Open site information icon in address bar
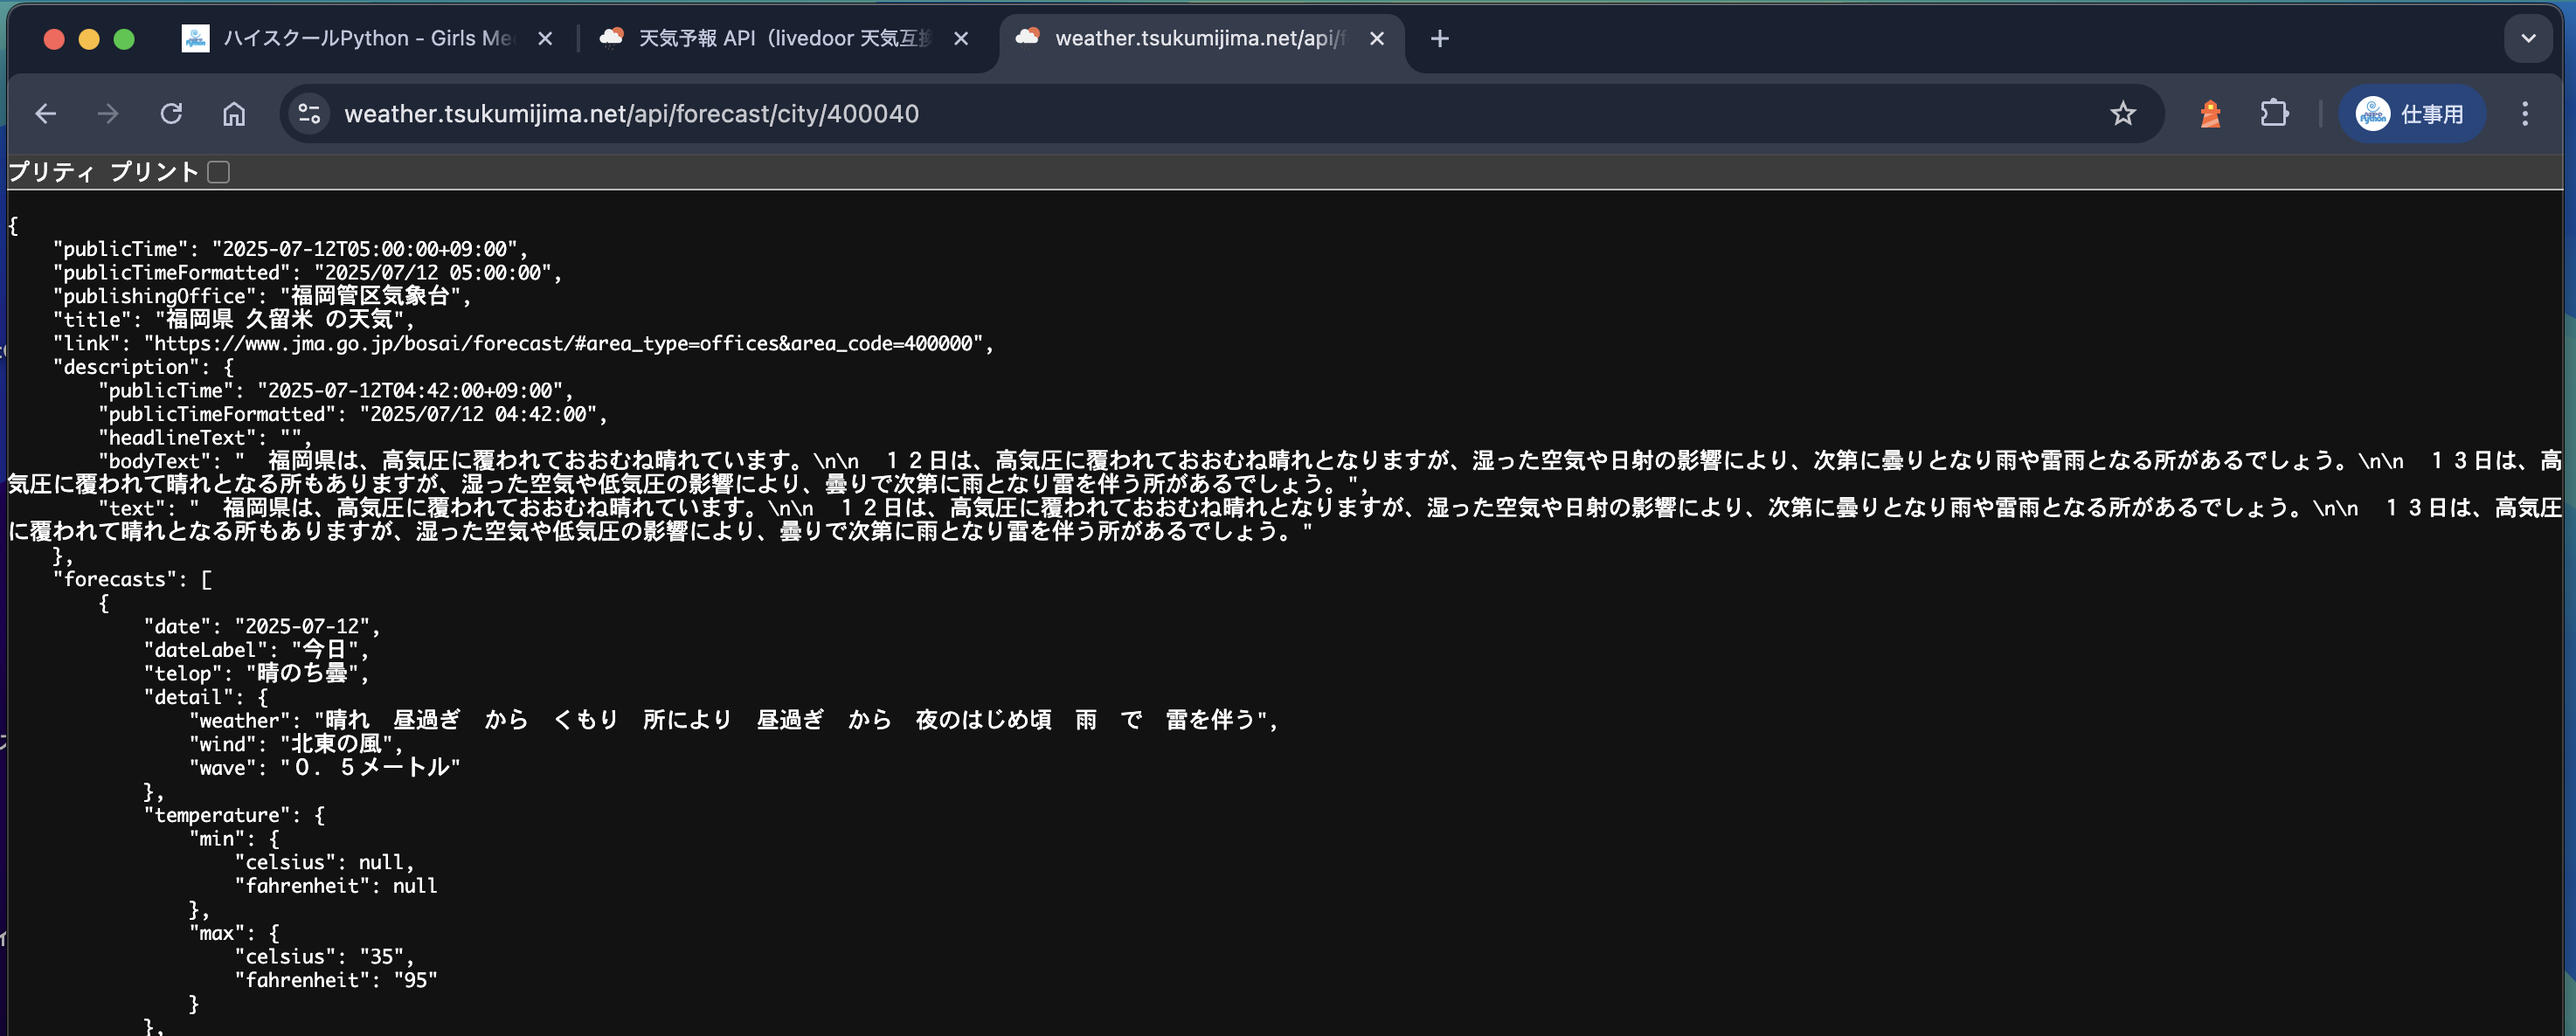The width and height of the screenshot is (2576, 1036). [x=309, y=114]
